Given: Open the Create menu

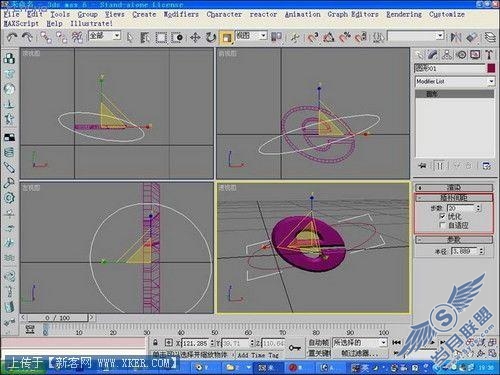Looking at the screenshot, I should pos(144,14).
